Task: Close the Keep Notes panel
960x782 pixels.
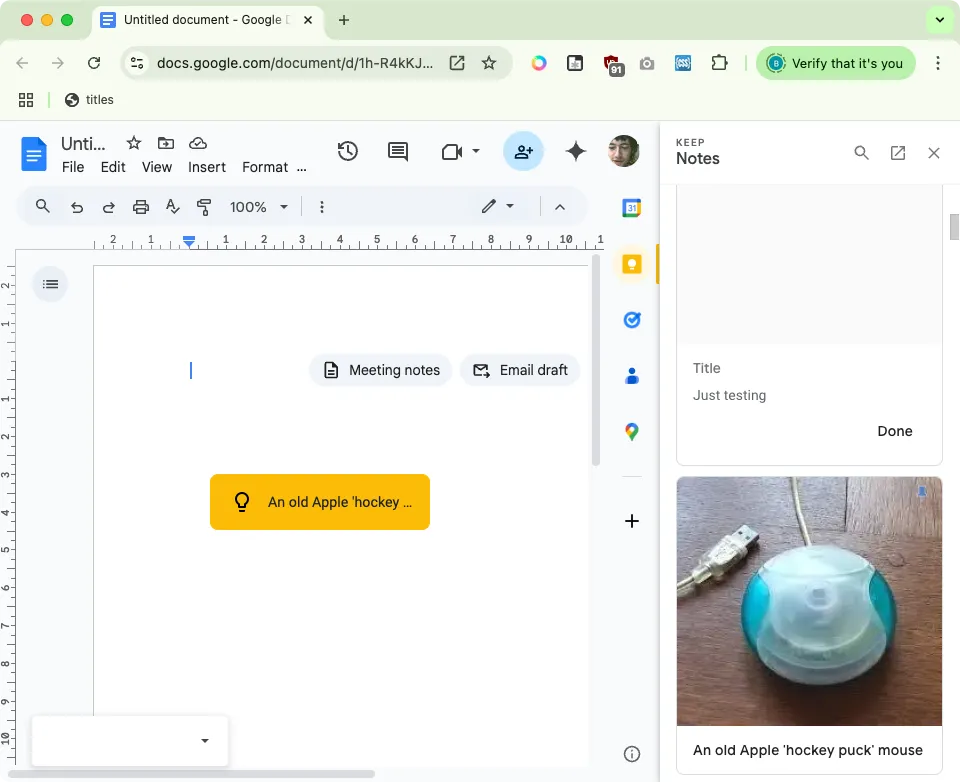Action: [x=934, y=152]
